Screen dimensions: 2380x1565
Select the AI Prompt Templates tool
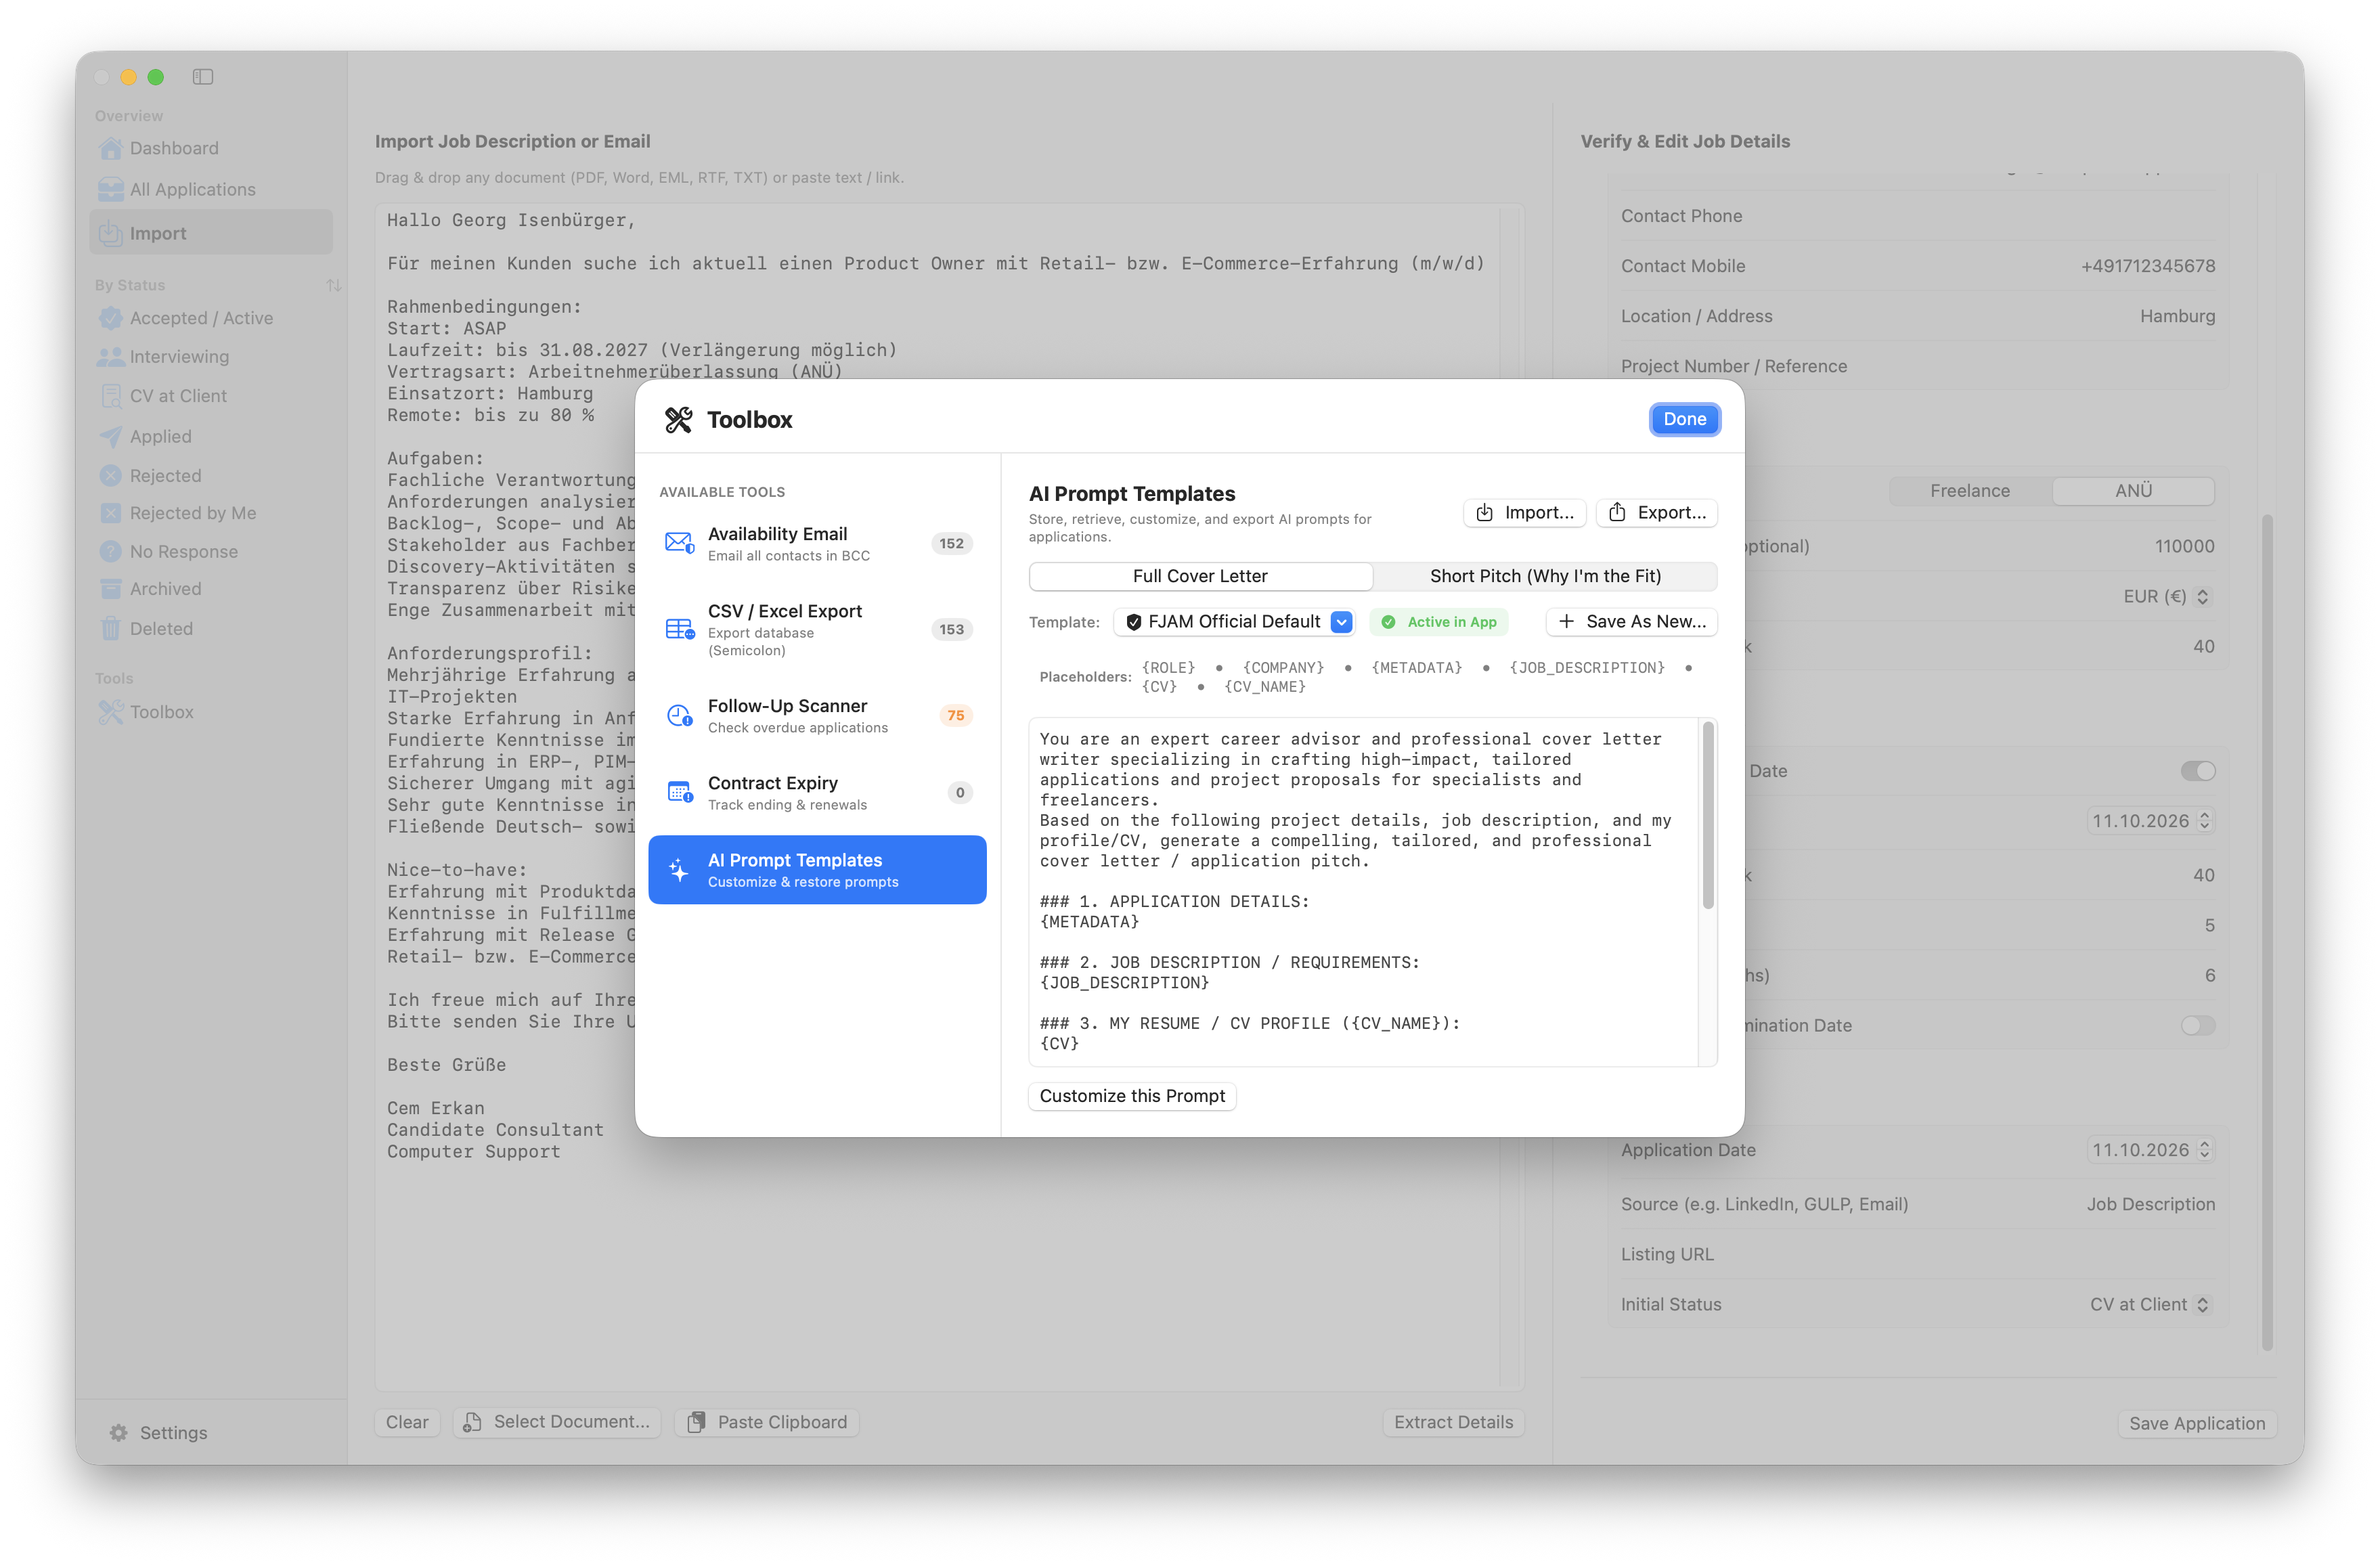(x=817, y=870)
